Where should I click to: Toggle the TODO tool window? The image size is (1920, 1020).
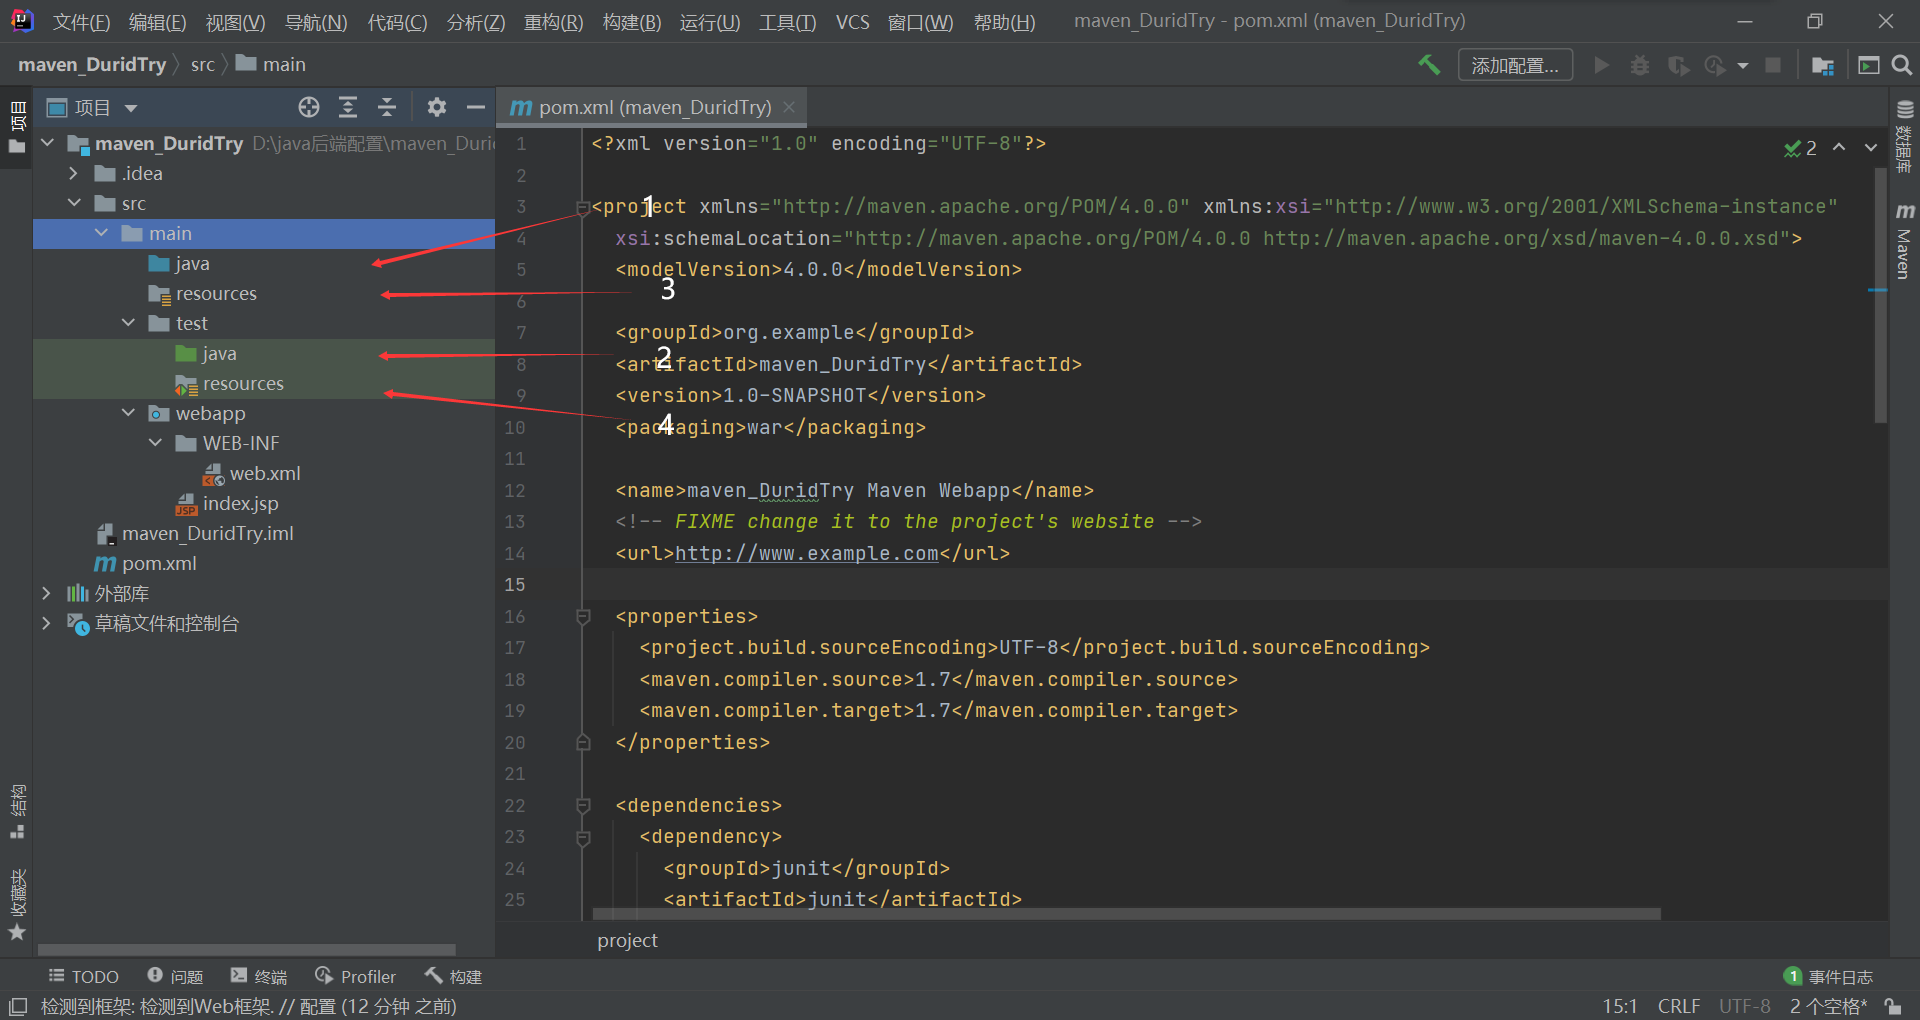click(x=84, y=976)
